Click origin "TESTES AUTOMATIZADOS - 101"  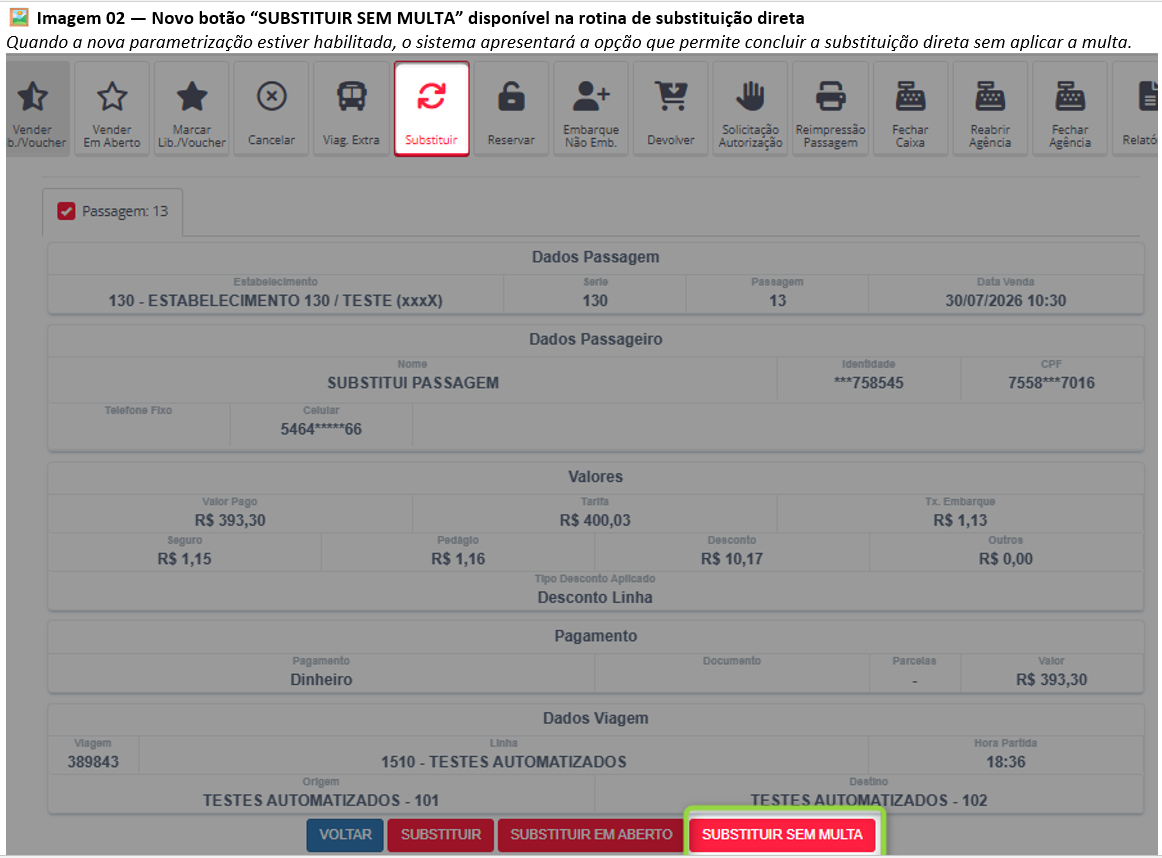coord(321,800)
